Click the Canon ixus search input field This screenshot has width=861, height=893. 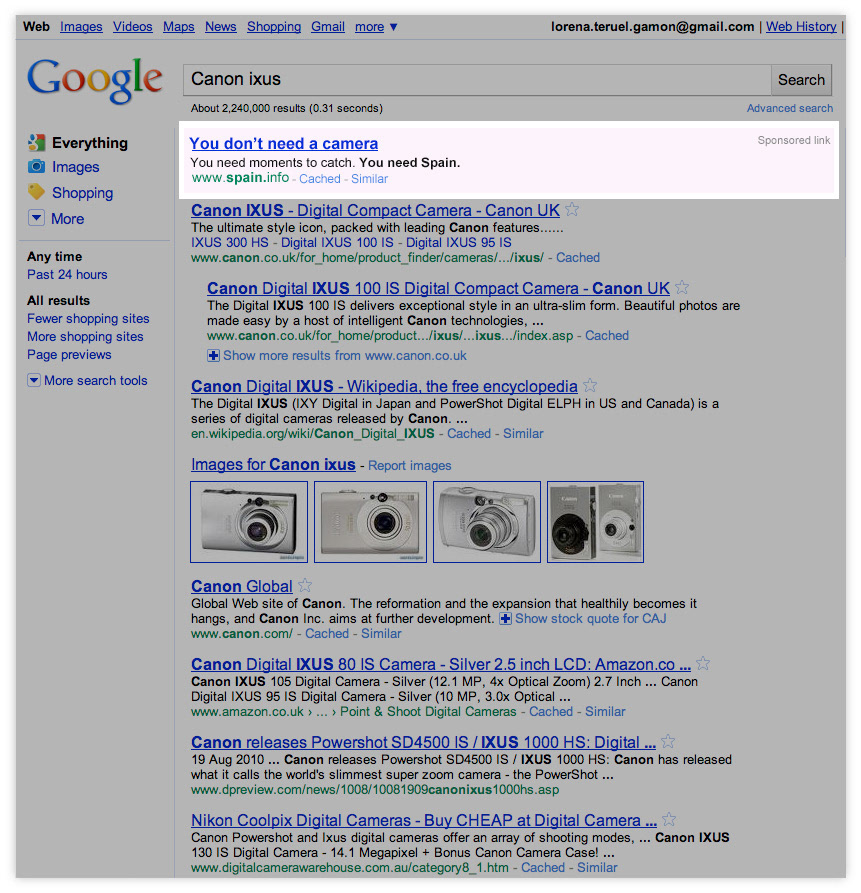(x=477, y=80)
